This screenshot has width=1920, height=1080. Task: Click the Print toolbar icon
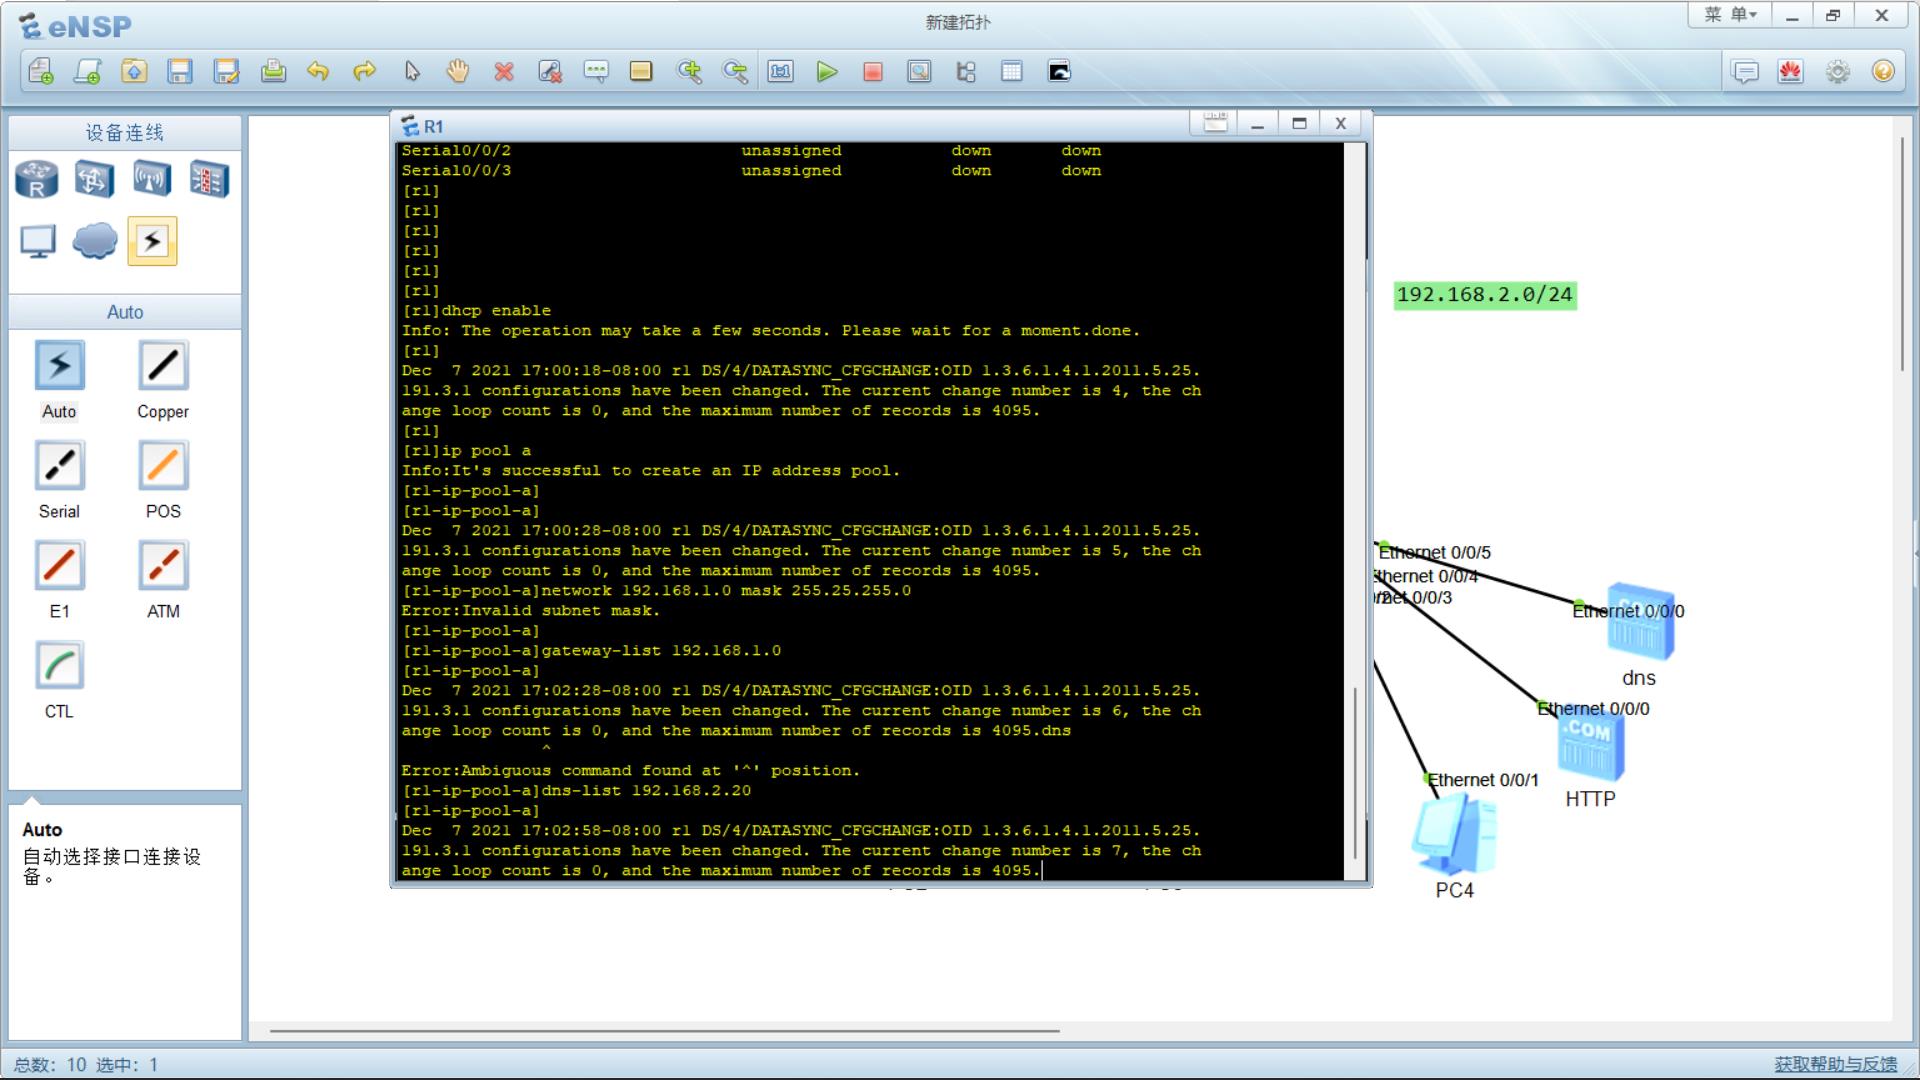pyautogui.click(x=273, y=71)
